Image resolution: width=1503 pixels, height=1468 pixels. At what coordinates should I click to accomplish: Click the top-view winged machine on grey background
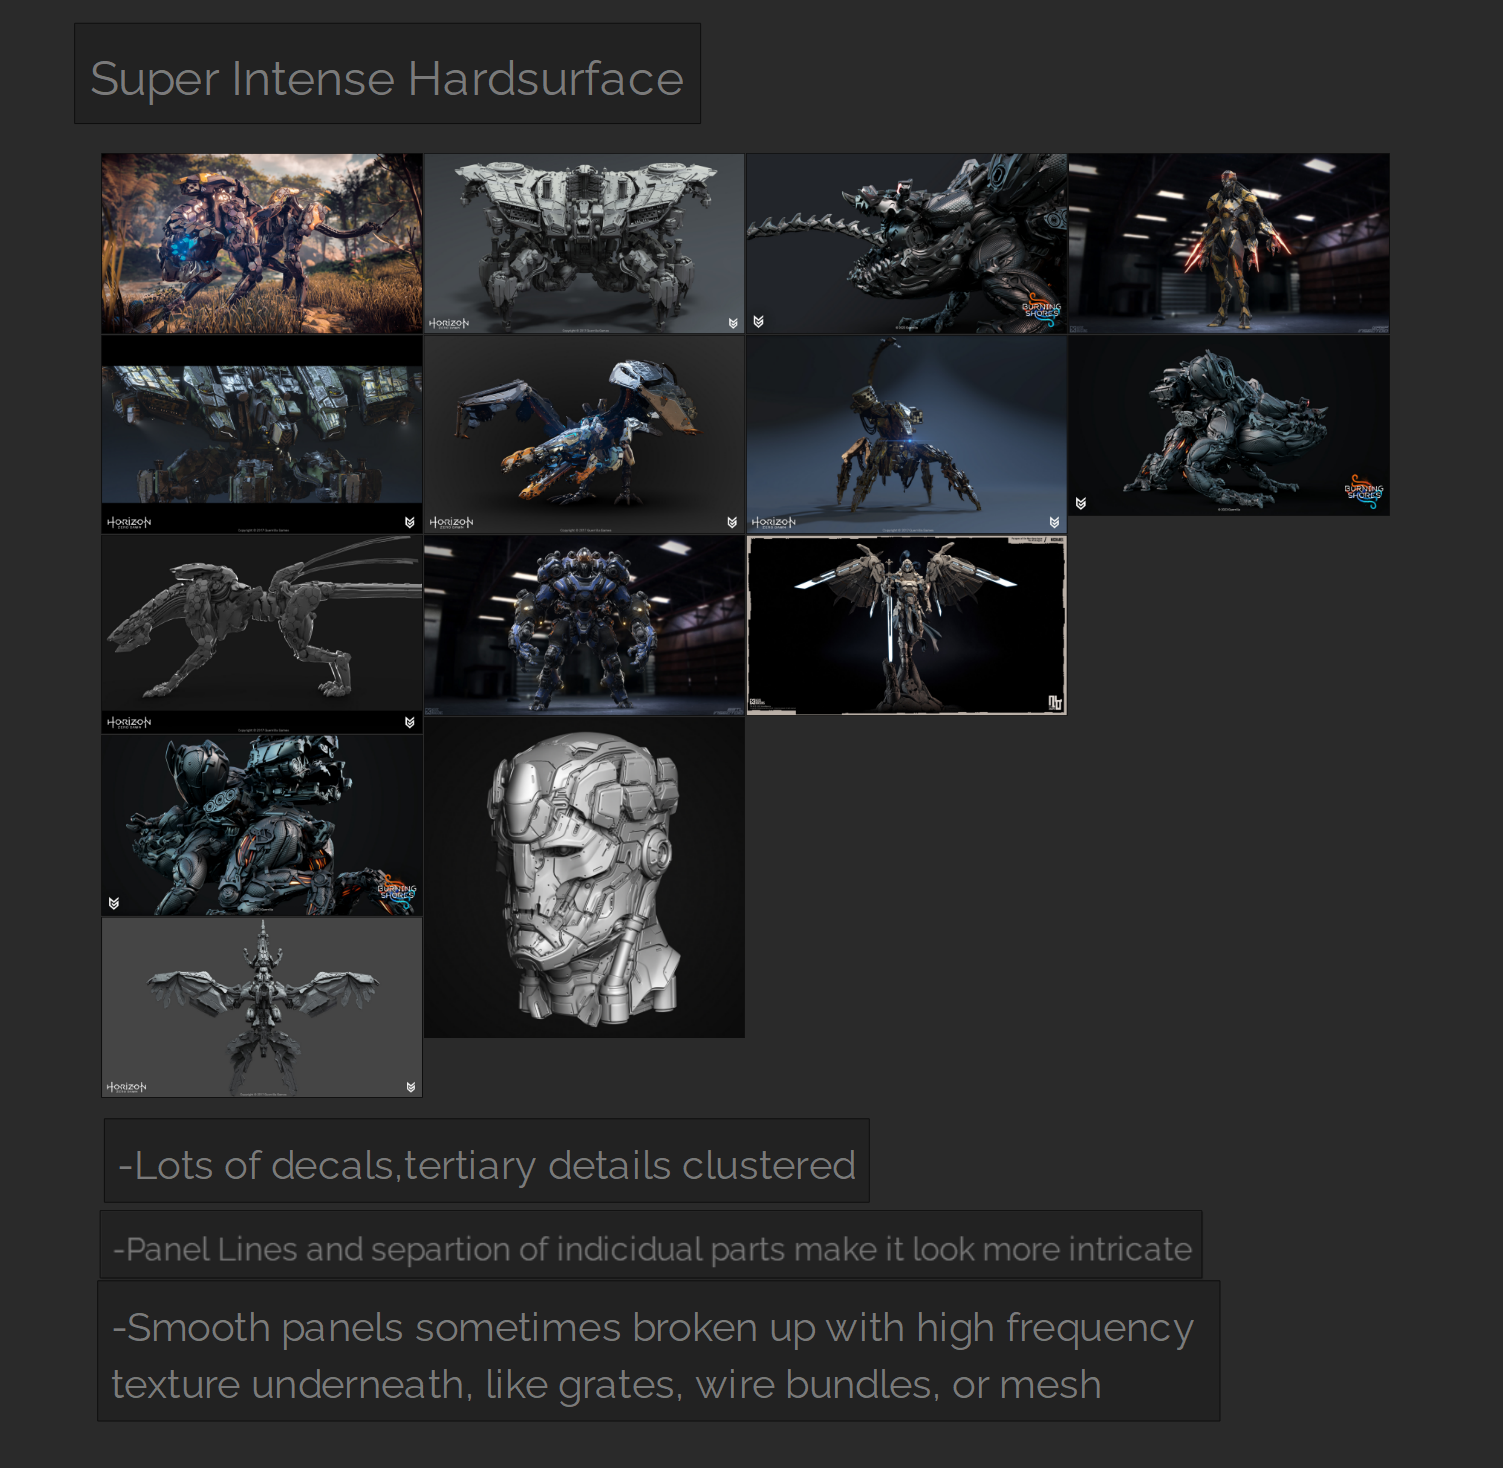[262, 1008]
